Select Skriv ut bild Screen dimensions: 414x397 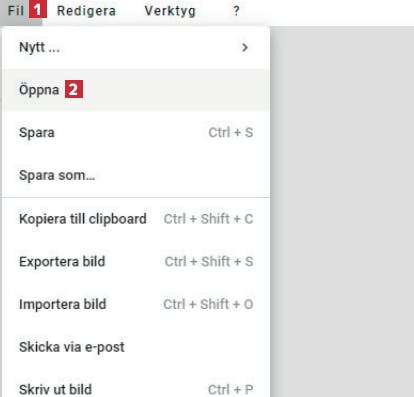point(136,387)
